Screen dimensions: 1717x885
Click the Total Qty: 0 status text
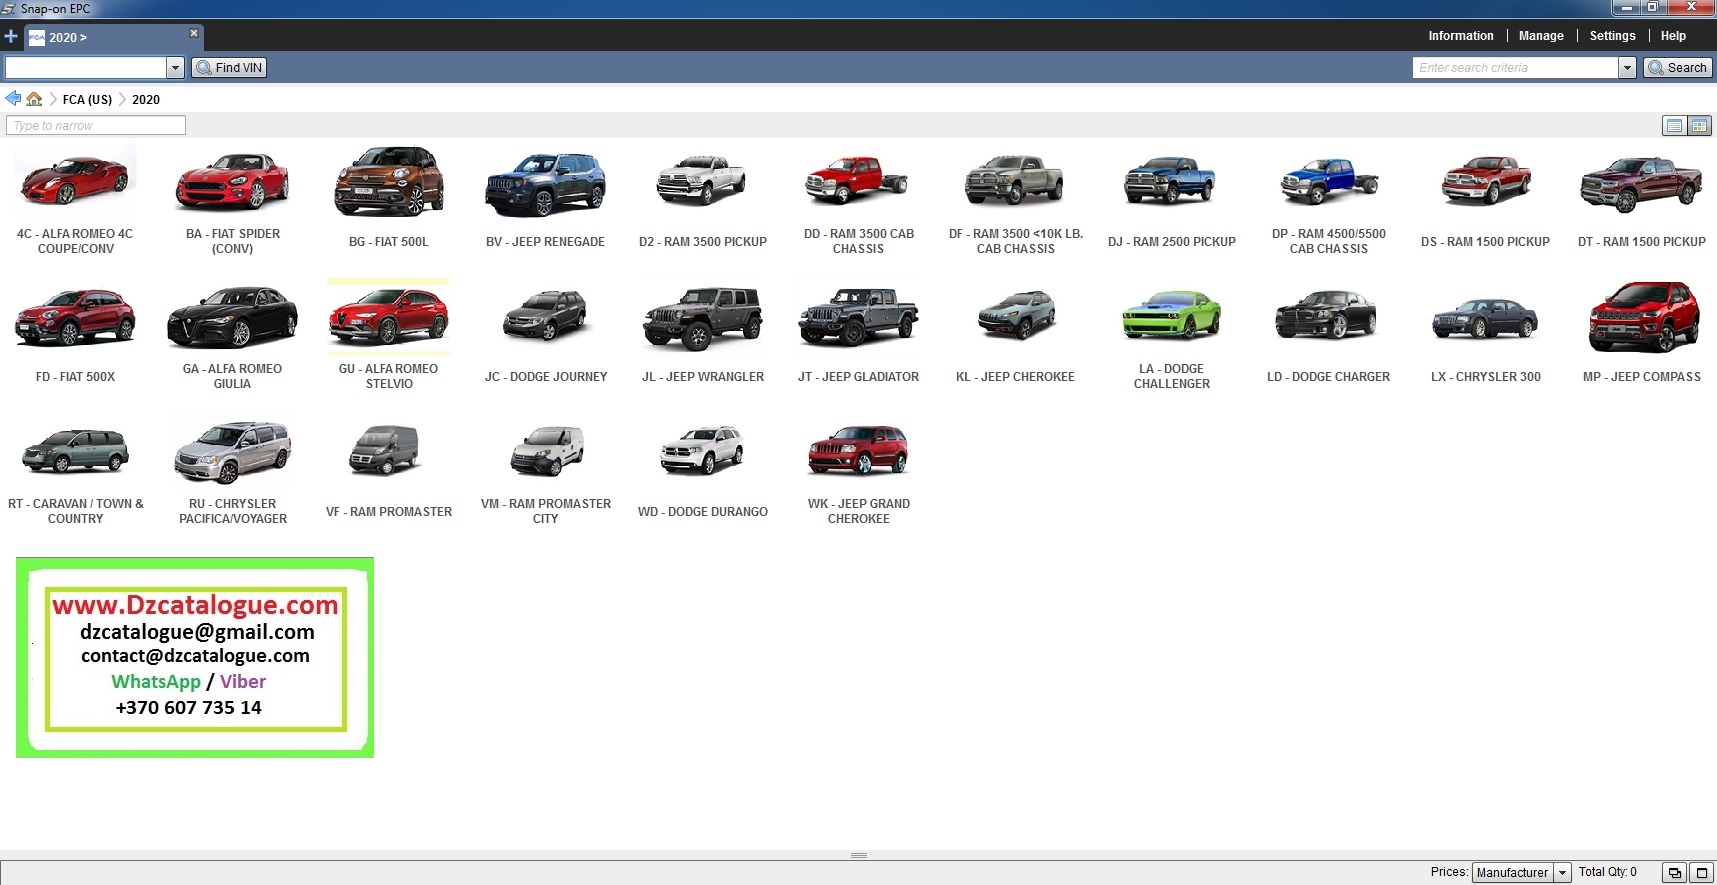tap(1607, 872)
